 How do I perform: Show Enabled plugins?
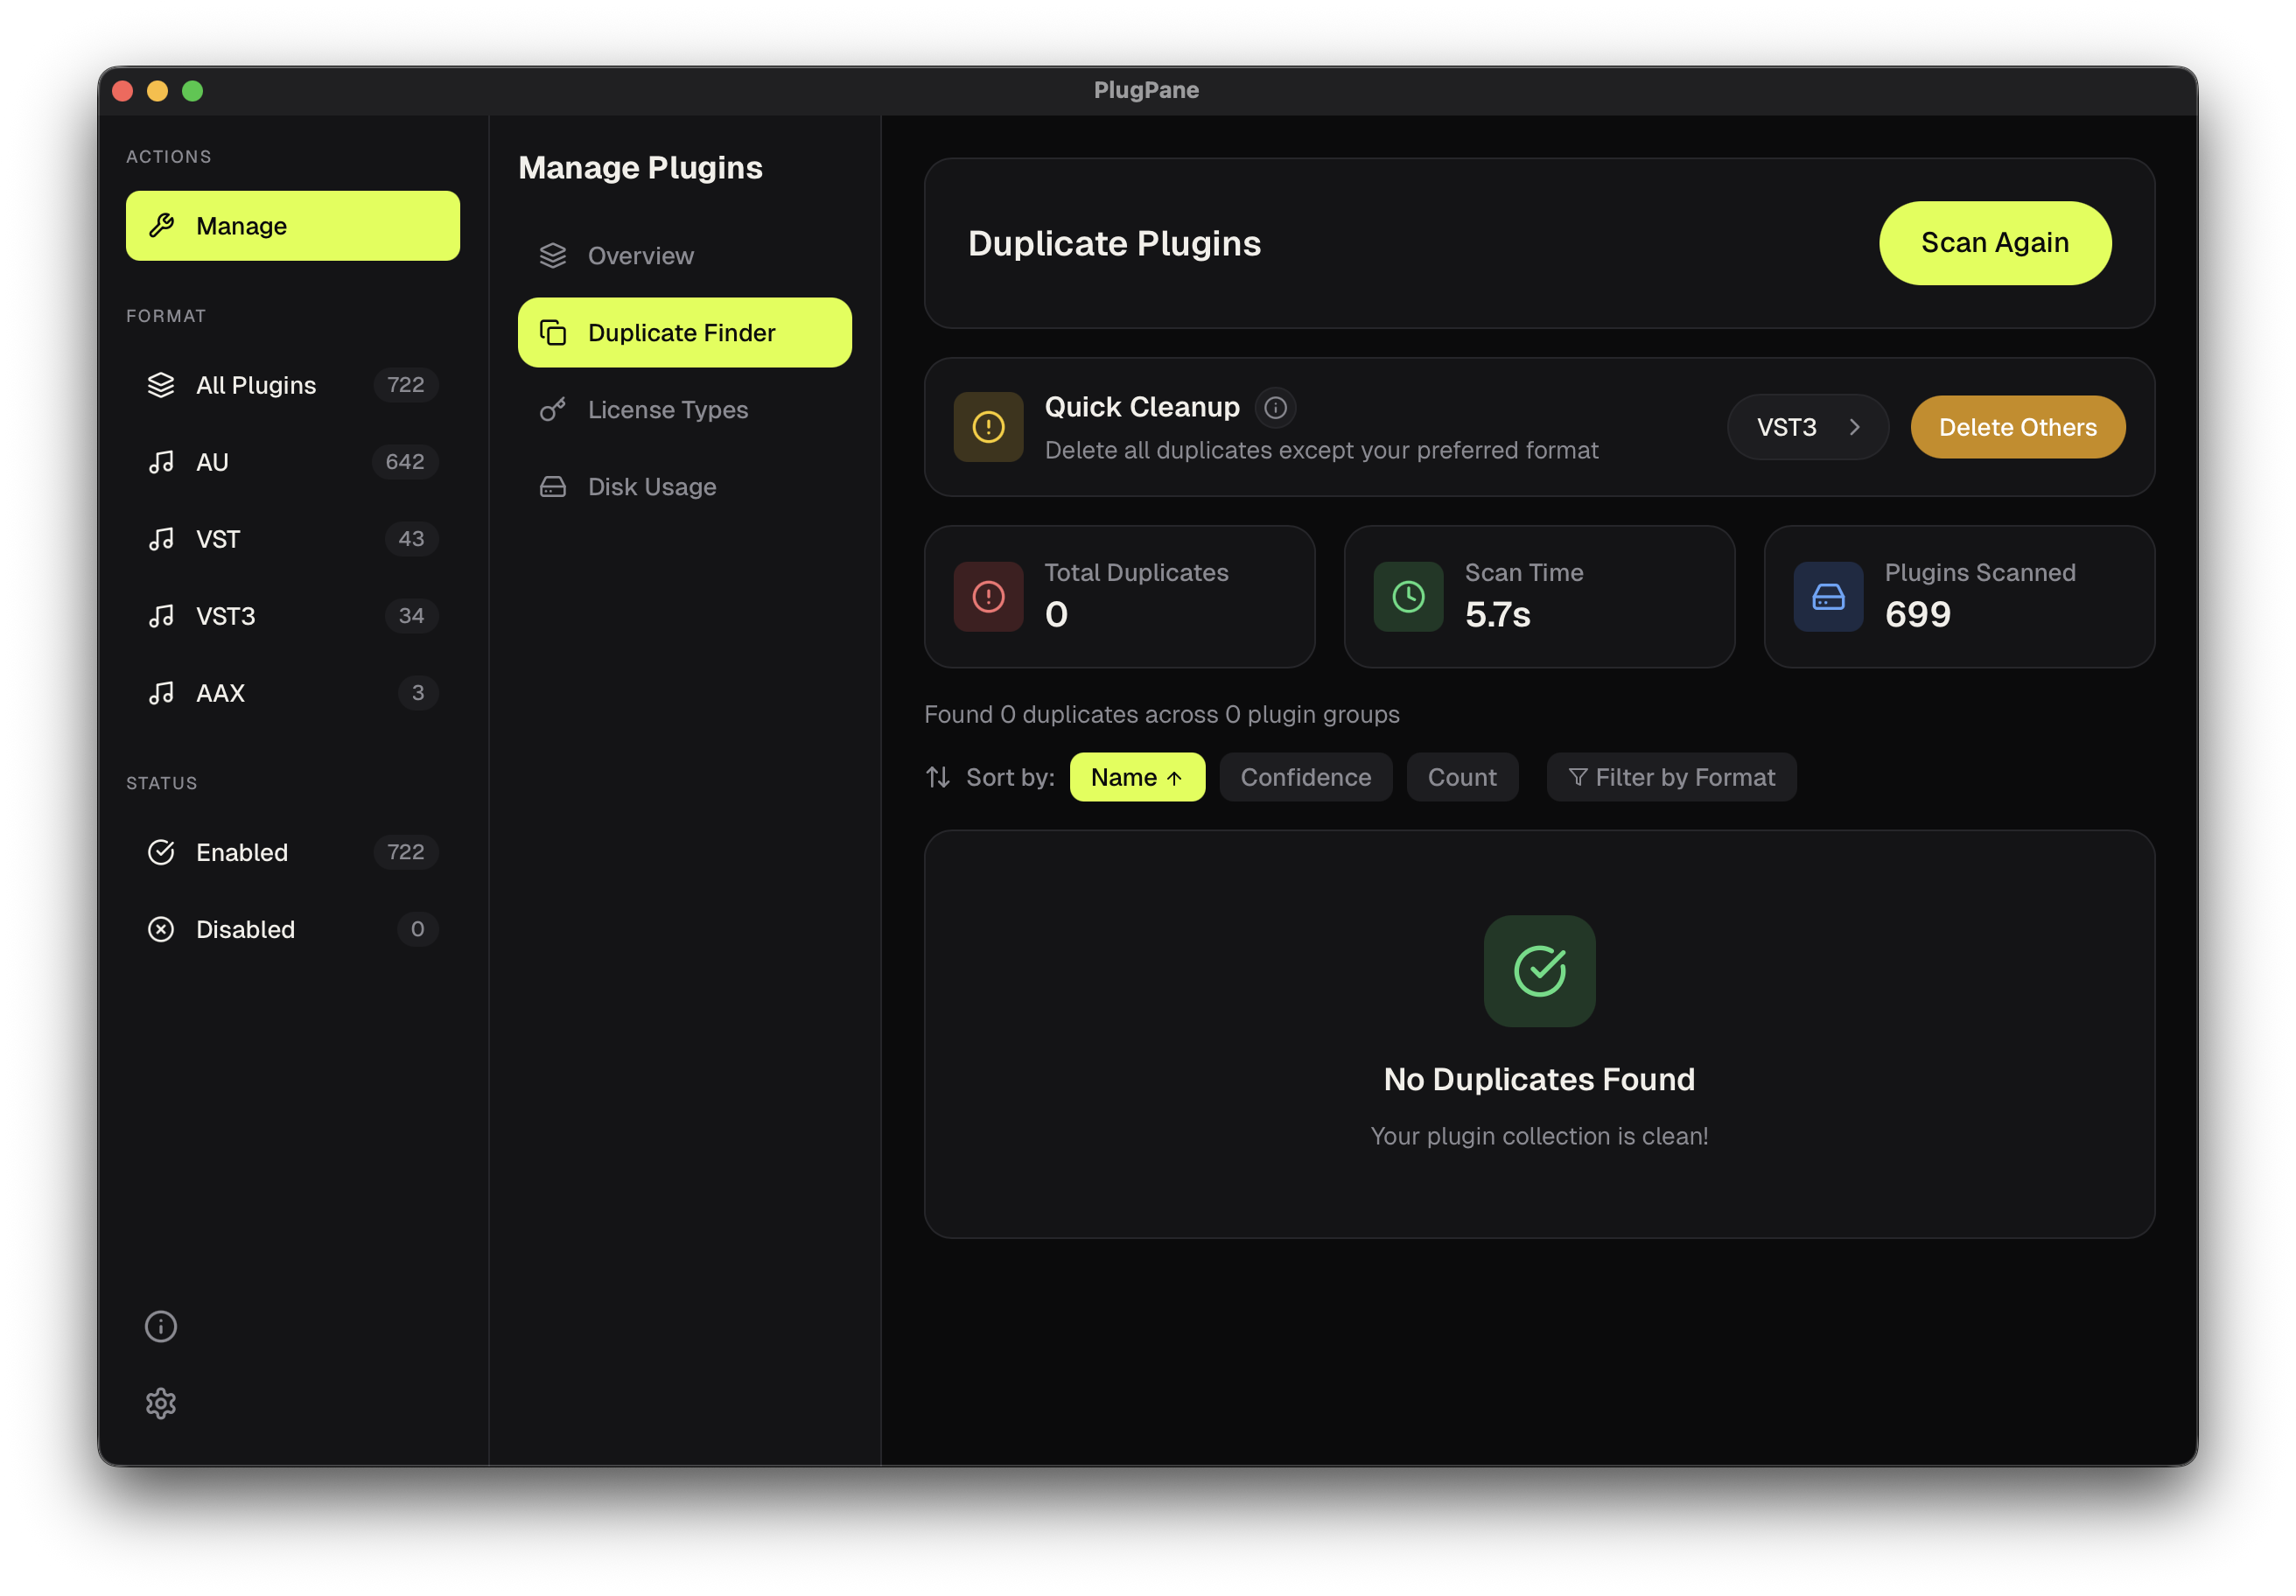point(292,852)
